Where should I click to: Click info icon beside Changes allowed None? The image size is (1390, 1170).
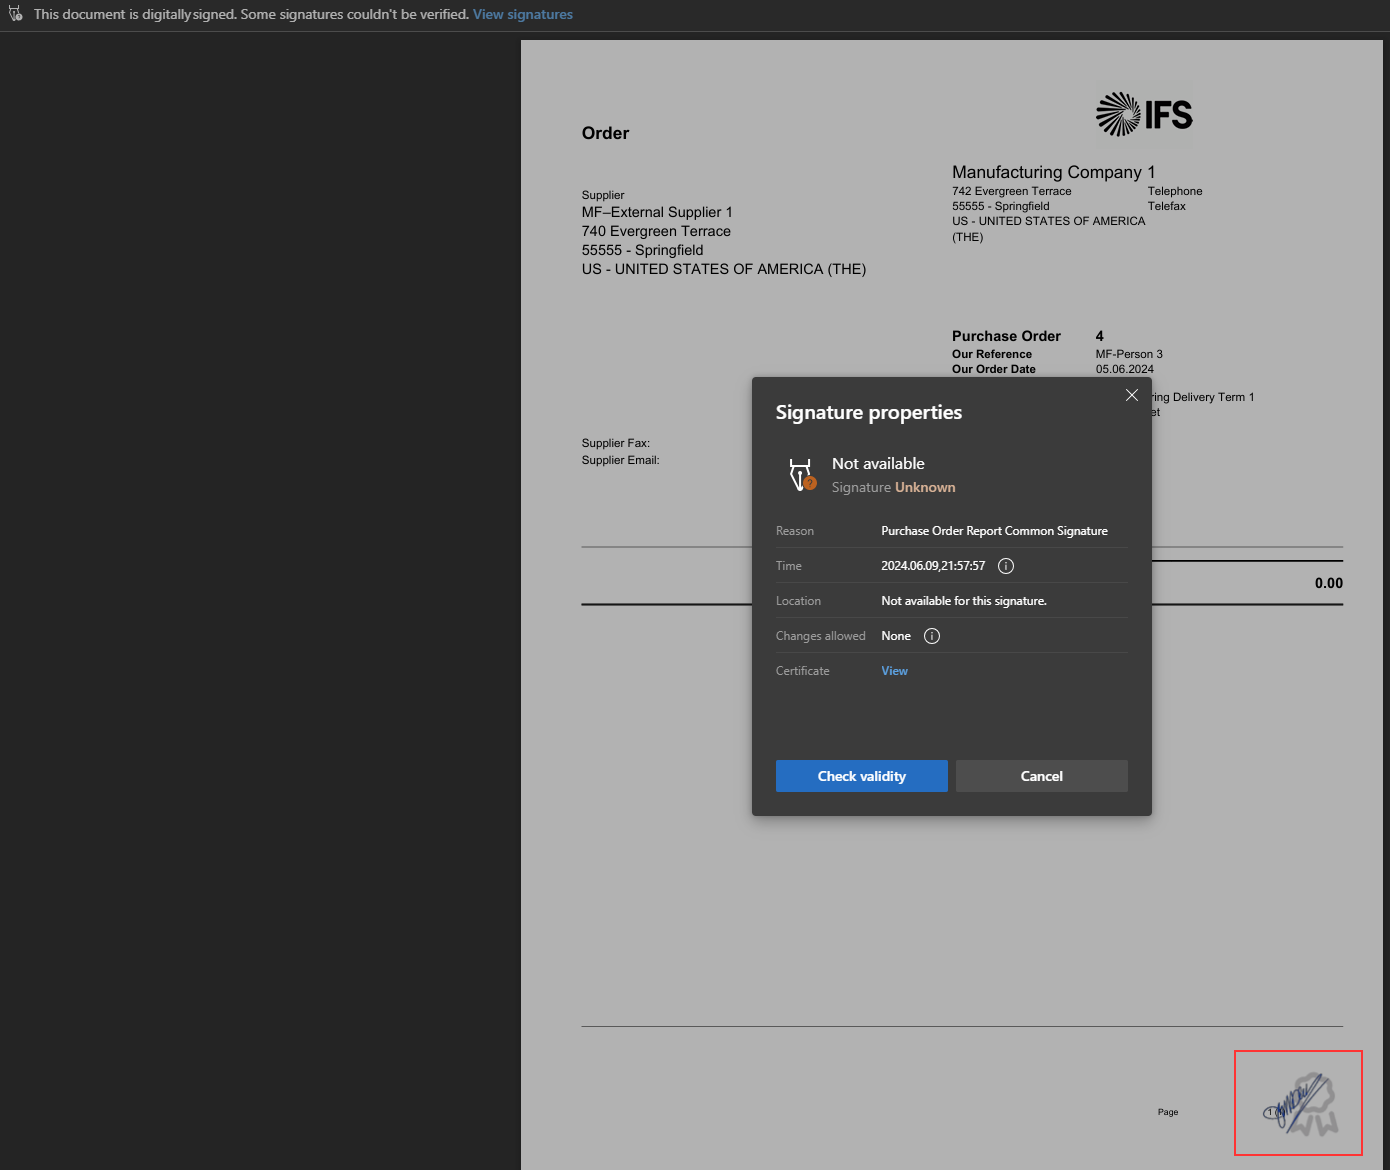932,636
